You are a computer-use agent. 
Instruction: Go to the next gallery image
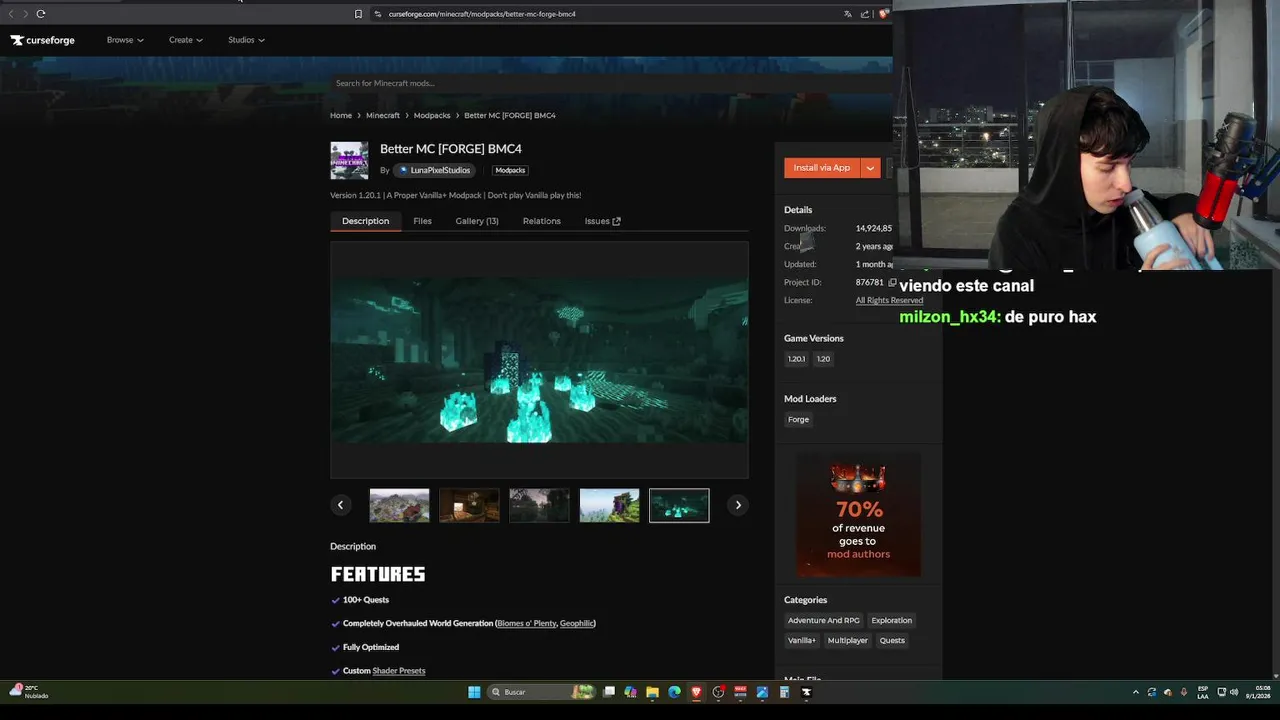click(x=738, y=505)
